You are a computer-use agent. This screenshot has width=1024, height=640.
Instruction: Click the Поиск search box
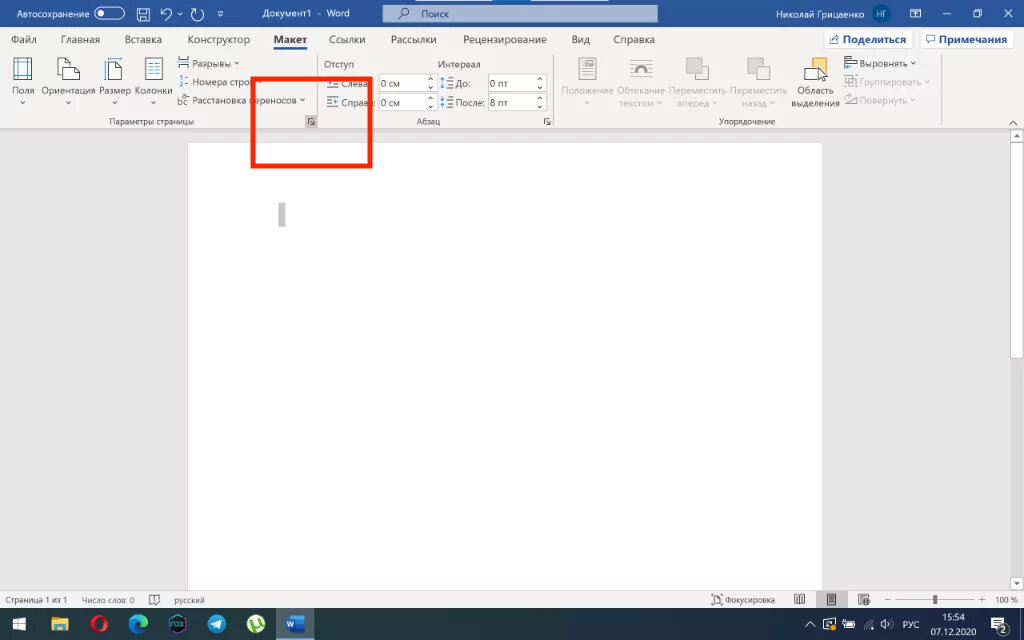click(x=520, y=14)
